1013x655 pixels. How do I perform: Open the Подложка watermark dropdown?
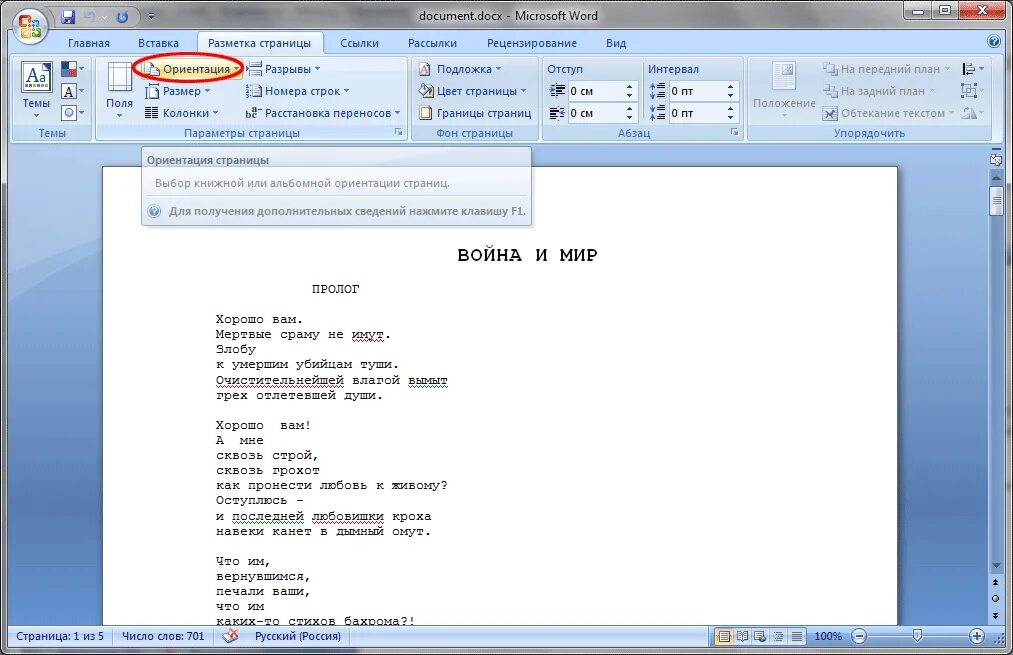[459, 68]
